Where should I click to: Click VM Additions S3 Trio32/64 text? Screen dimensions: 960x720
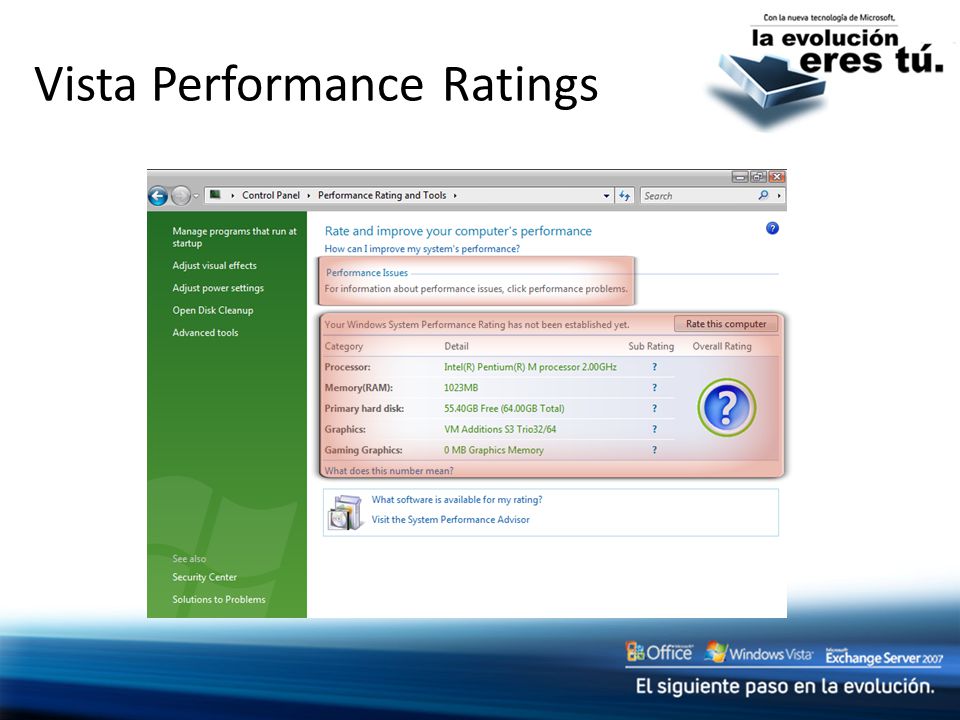pyautogui.click(x=500, y=429)
